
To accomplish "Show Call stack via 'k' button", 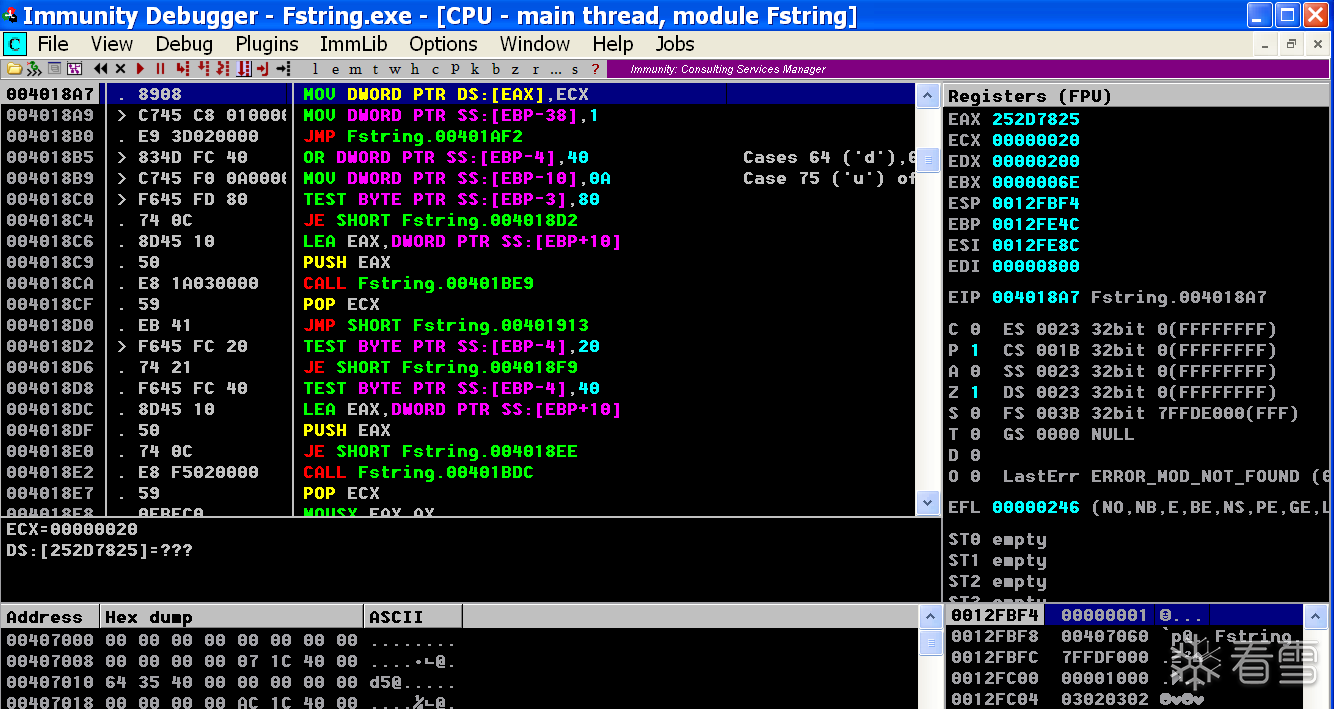I will click(475, 69).
